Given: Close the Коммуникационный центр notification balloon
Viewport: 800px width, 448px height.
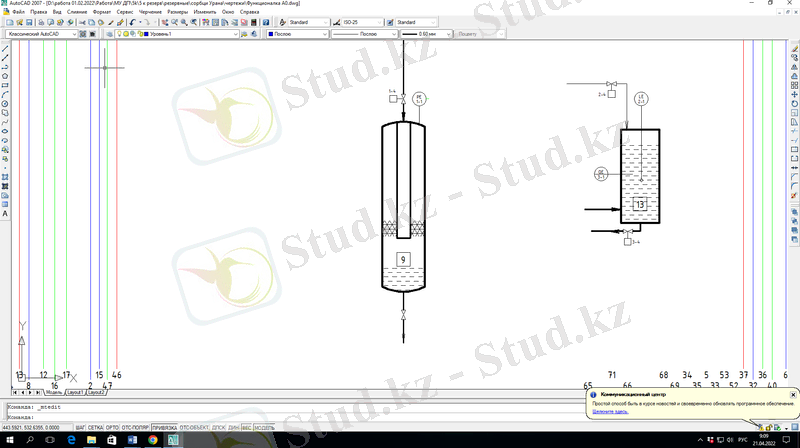Looking at the screenshot, I should [792, 395].
